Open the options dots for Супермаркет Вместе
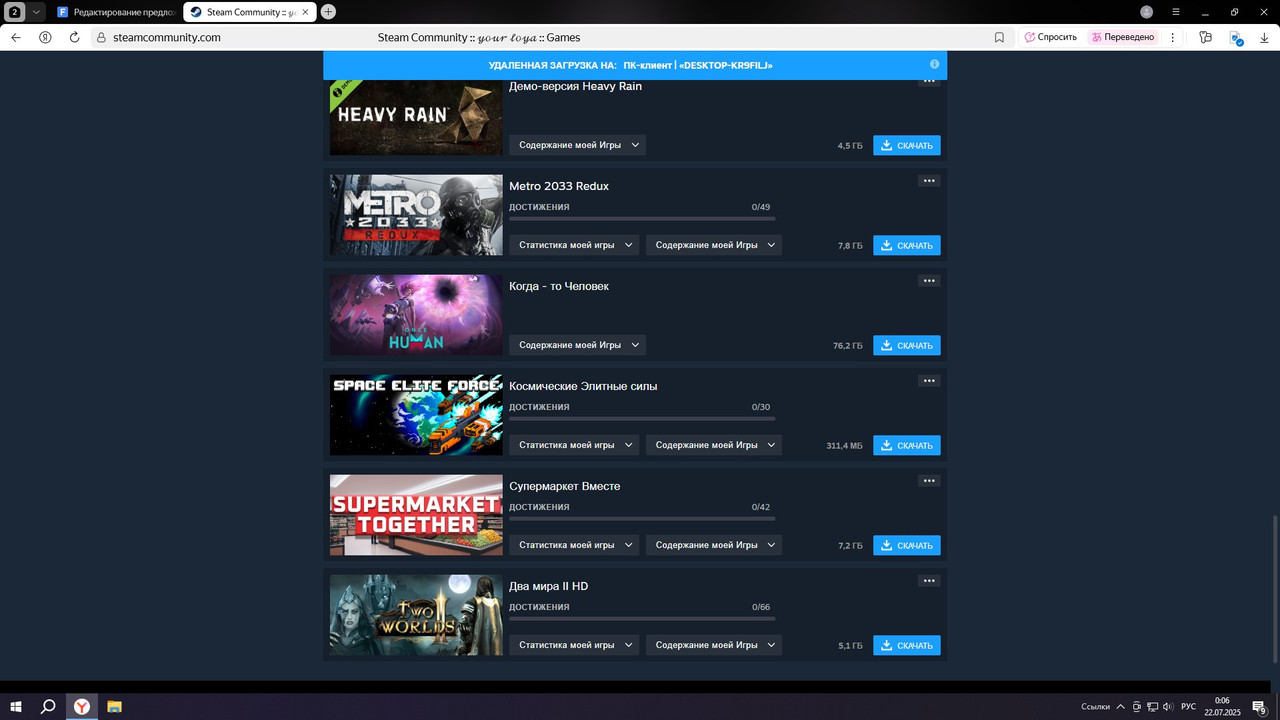Screen dimensions: 1280x720 (x=929, y=481)
